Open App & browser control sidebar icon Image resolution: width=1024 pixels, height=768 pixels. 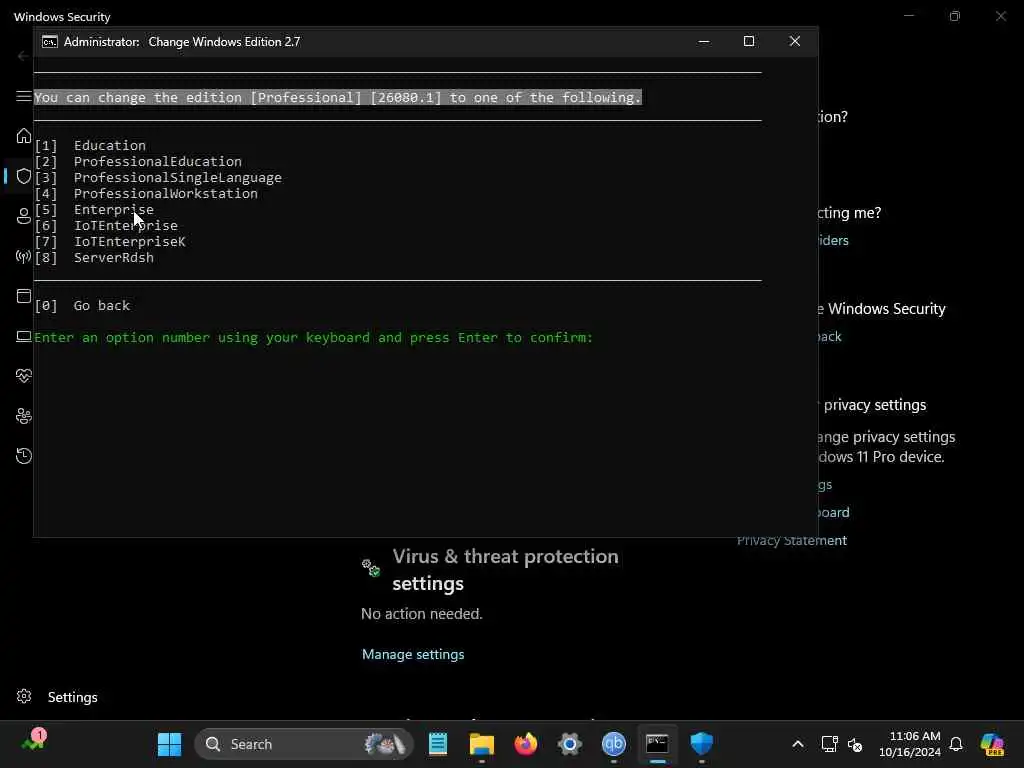[24, 296]
